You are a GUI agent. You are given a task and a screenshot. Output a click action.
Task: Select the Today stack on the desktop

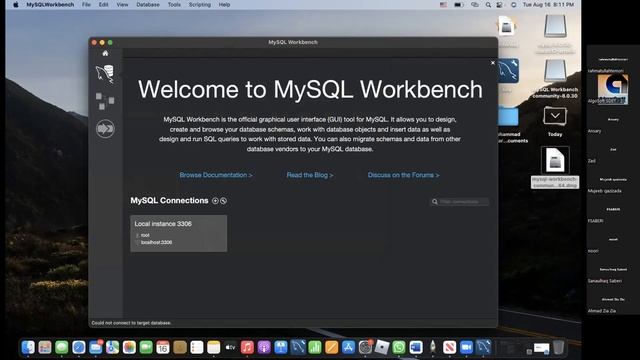tap(555, 121)
